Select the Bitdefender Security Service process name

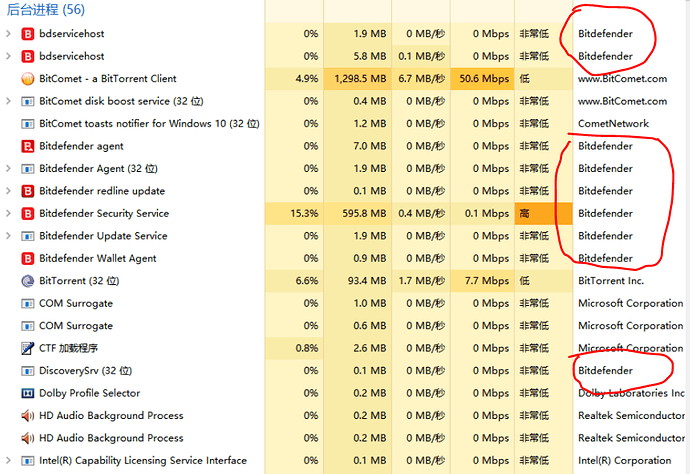pos(104,213)
